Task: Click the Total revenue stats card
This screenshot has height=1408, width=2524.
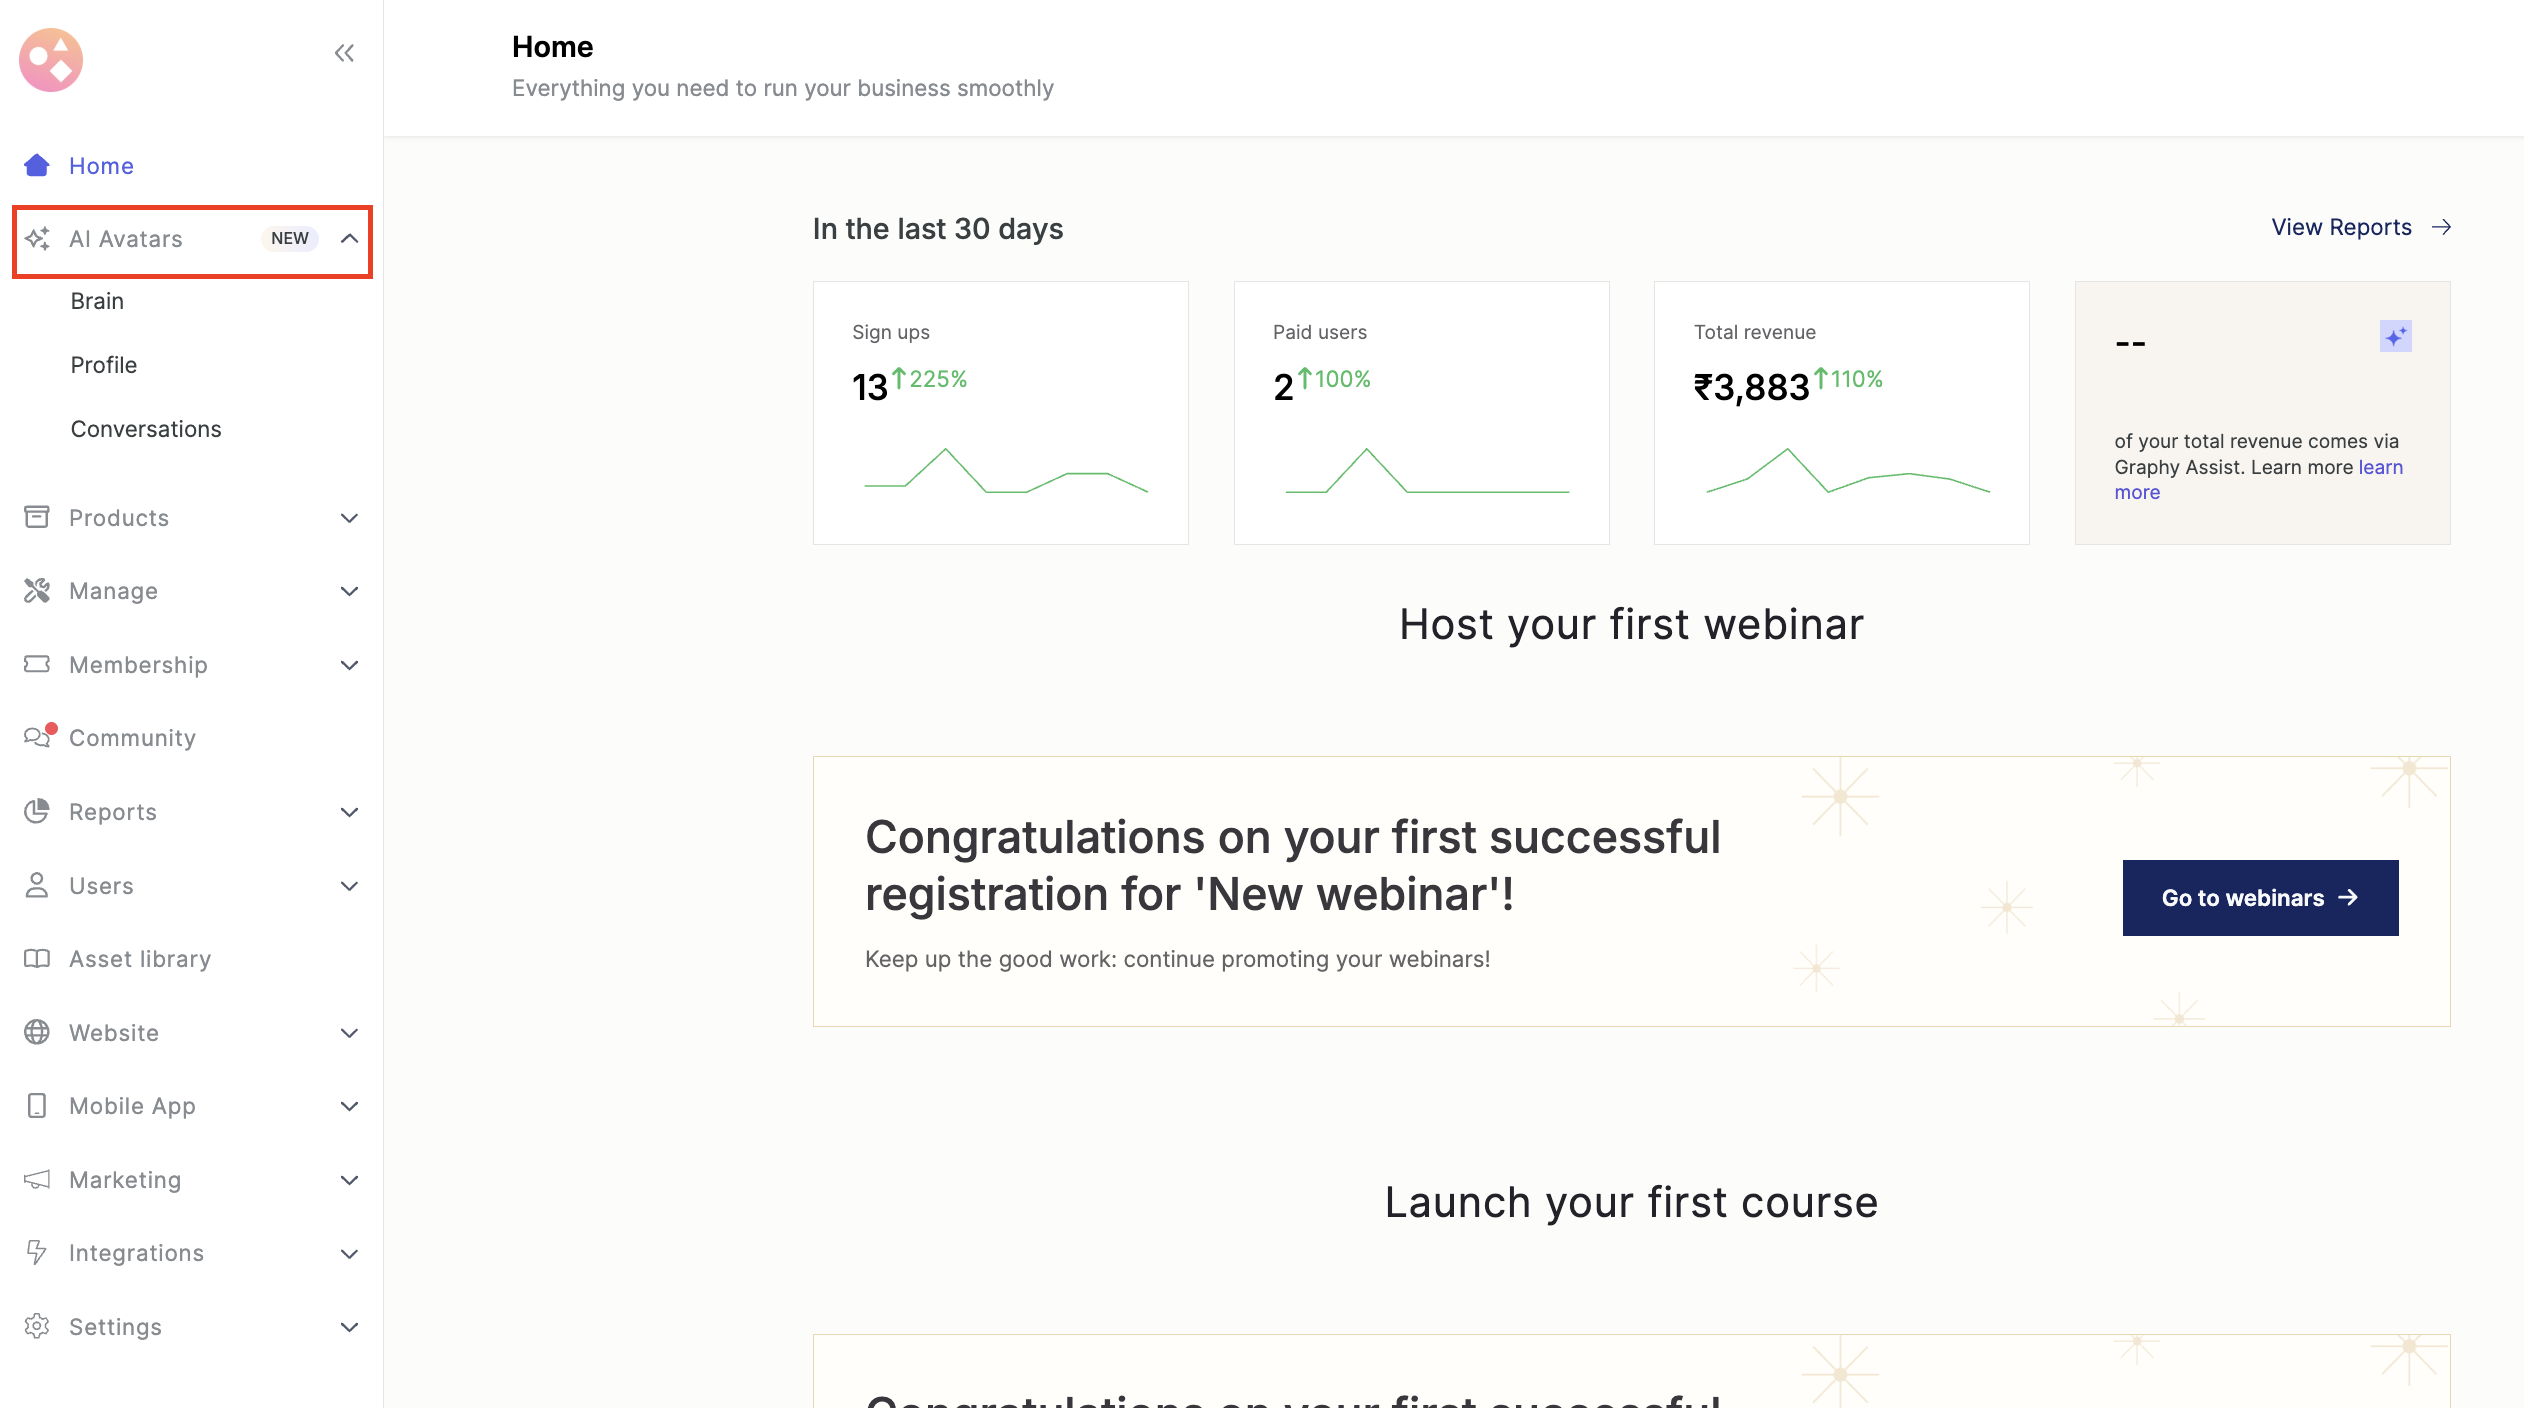Action: click(x=1841, y=413)
